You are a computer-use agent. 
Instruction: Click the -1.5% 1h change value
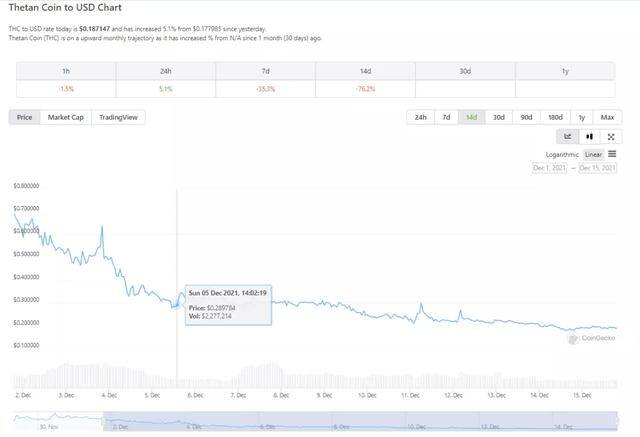click(x=66, y=89)
